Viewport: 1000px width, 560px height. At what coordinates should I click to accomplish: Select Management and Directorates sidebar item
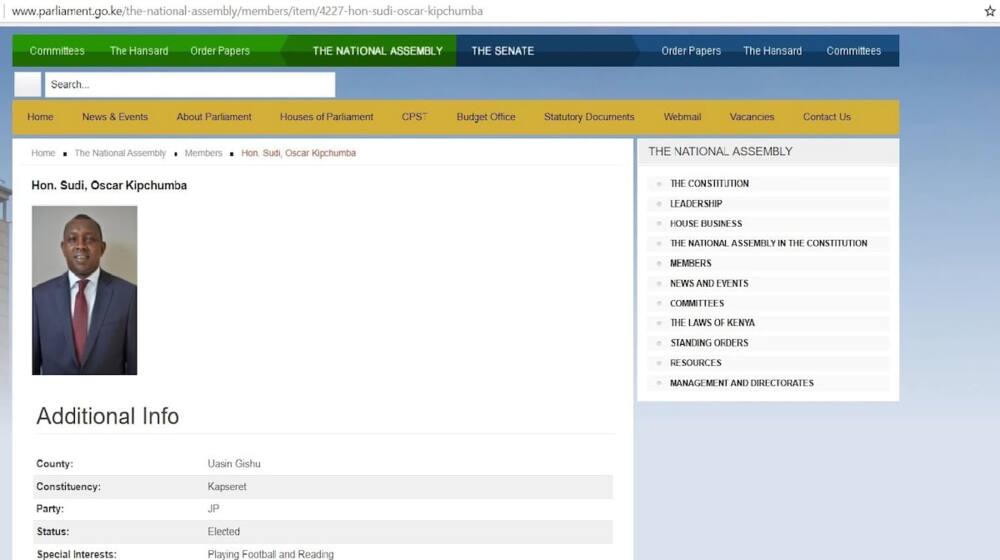coord(742,383)
